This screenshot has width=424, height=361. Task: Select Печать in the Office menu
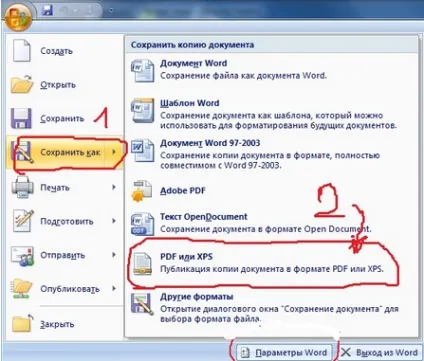(65, 187)
